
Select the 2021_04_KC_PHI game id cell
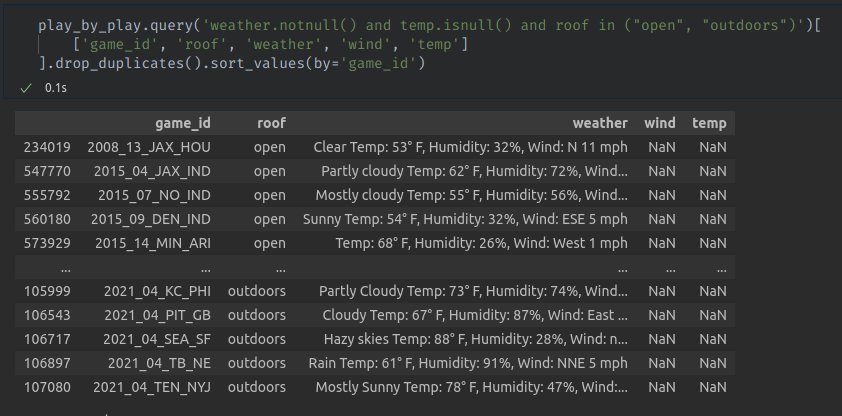click(157, 291)
